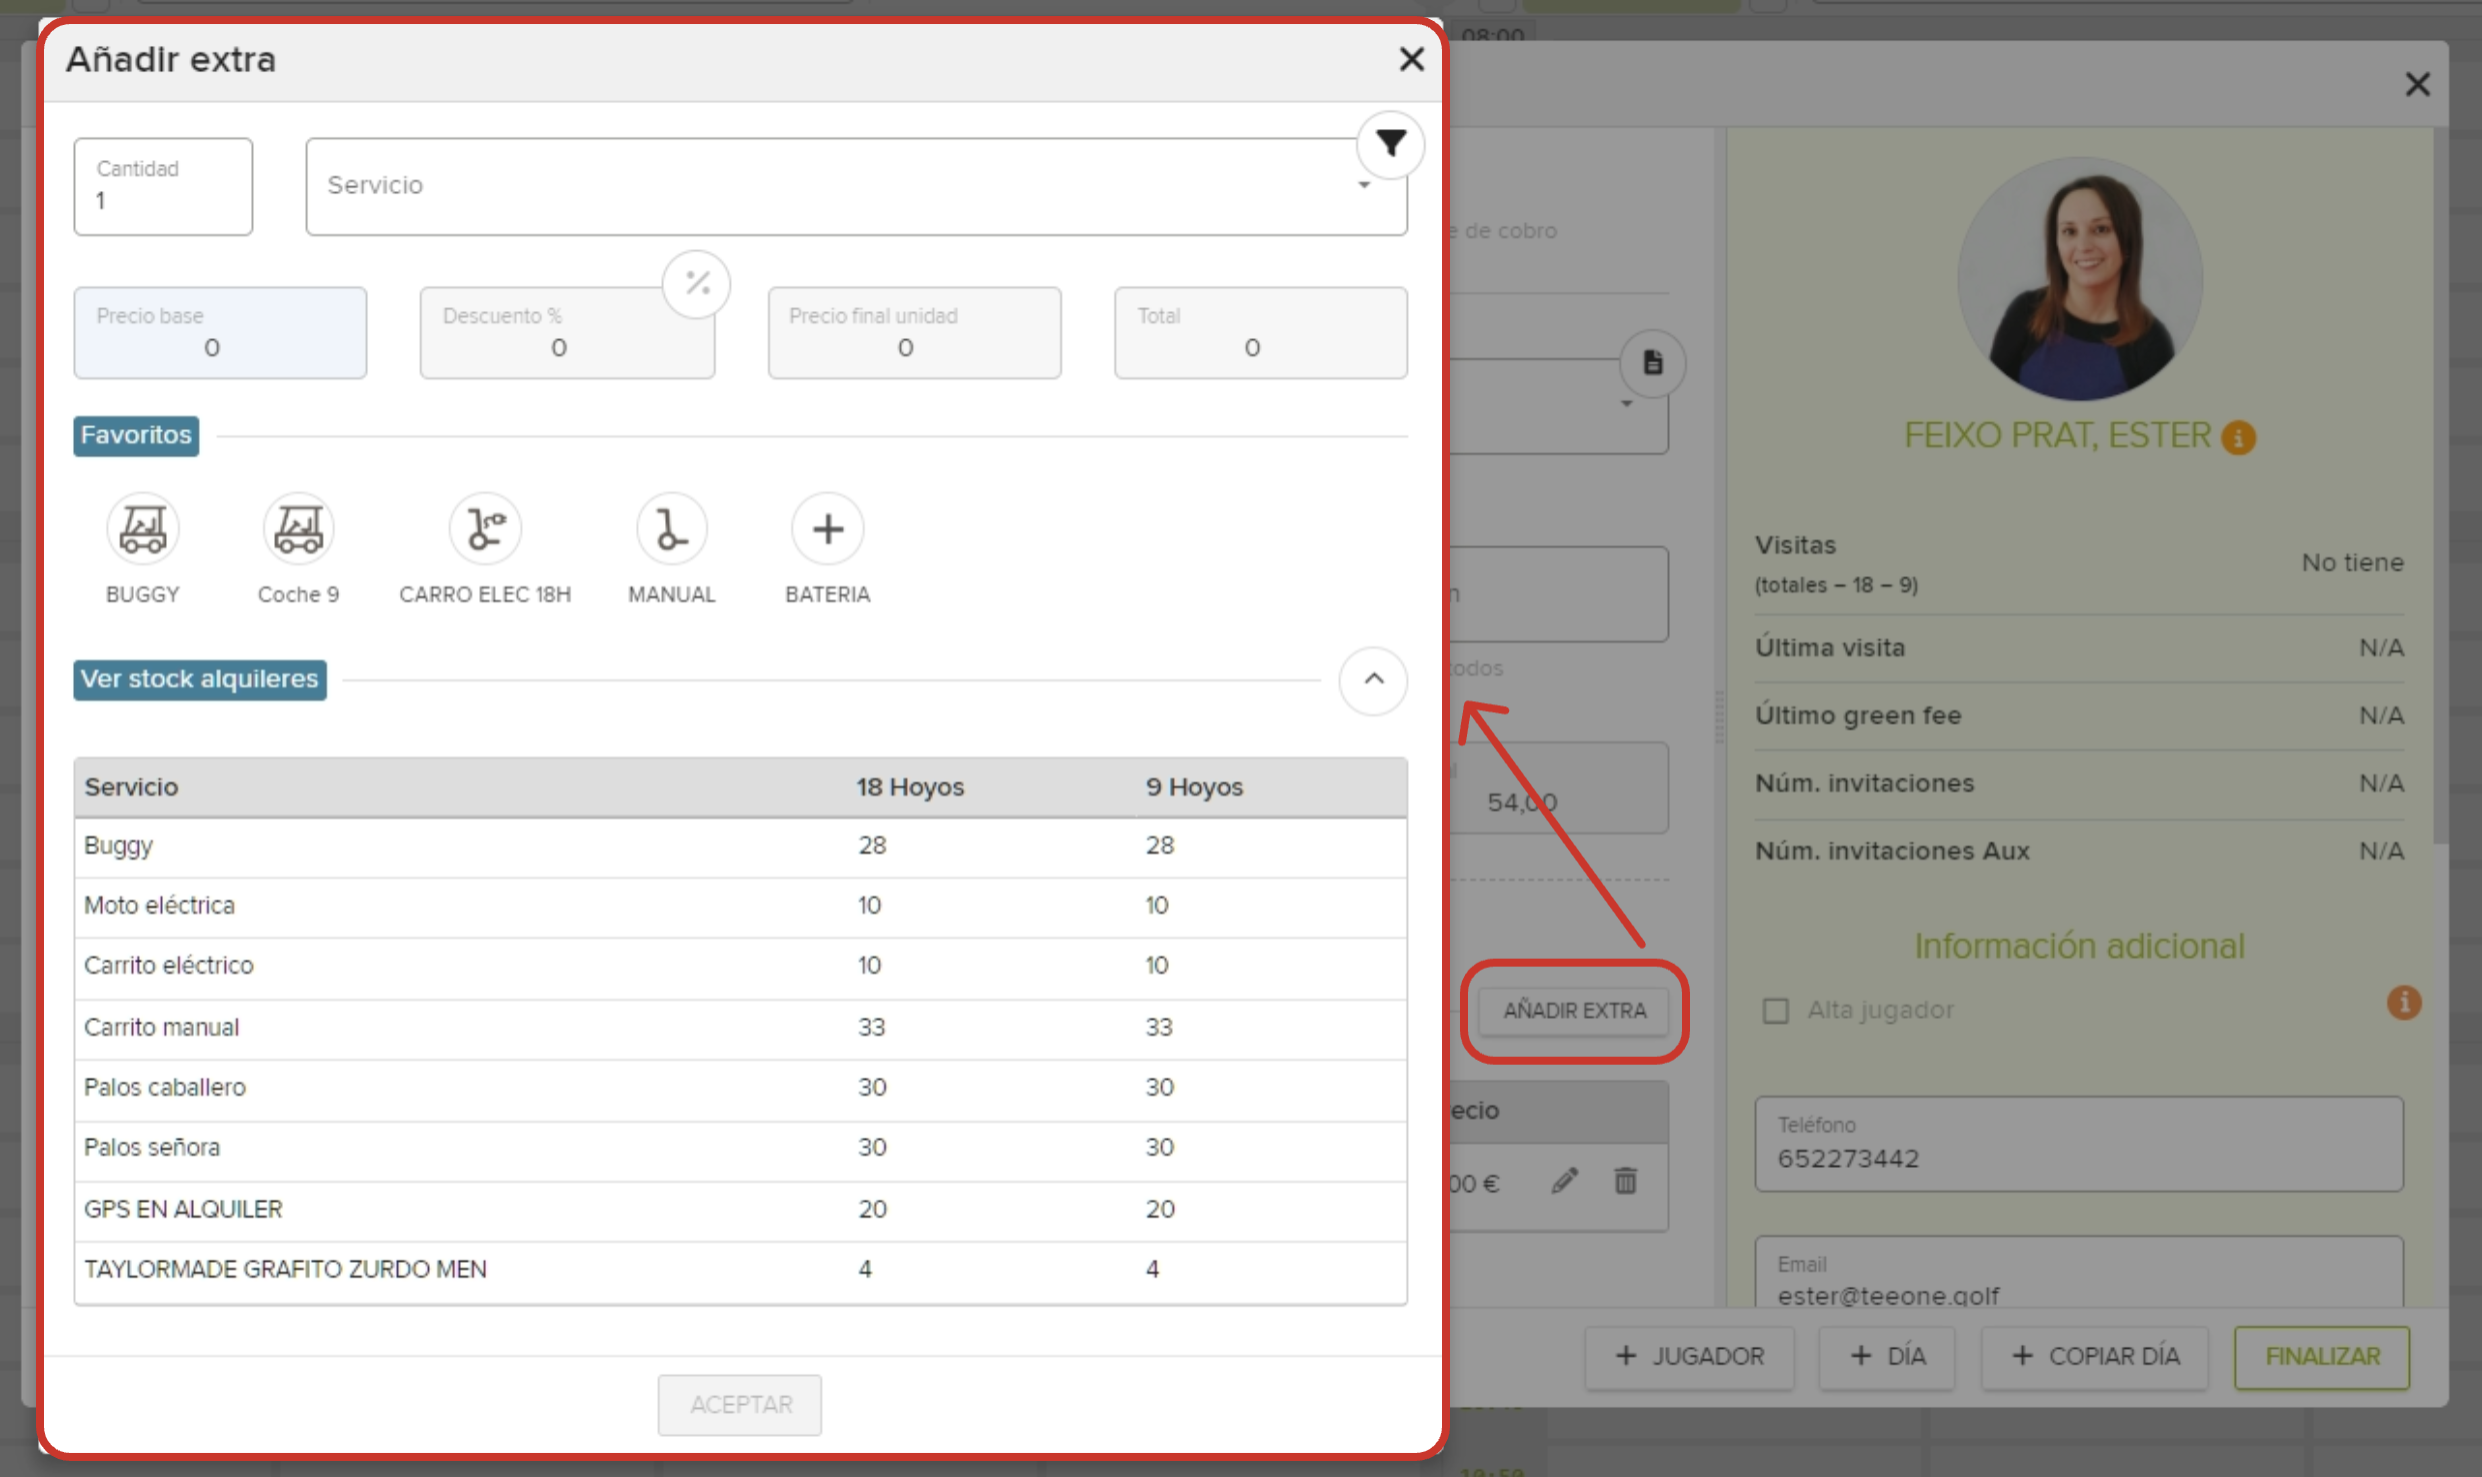Close the Añadir extra dialog
Image resolution: width=2482 pixels, height=1477 pixels.
(1411, 60)
